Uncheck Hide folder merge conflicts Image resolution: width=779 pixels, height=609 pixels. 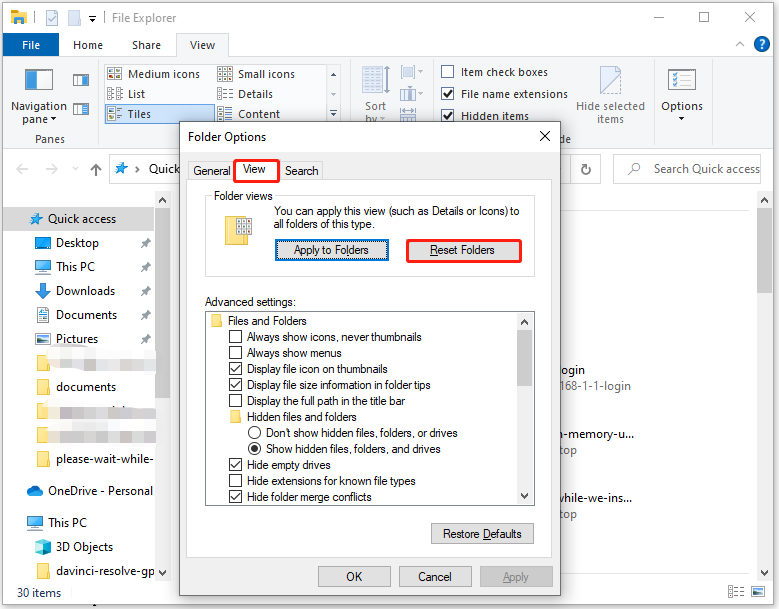coord(235,496)
